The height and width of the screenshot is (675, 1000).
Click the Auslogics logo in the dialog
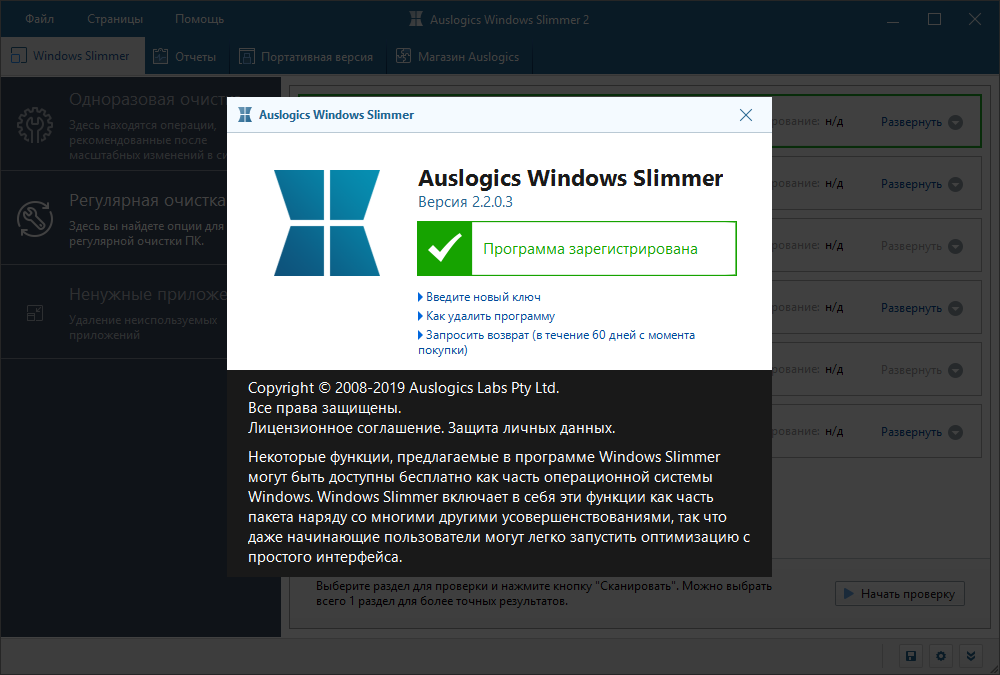tap(326, 220)
